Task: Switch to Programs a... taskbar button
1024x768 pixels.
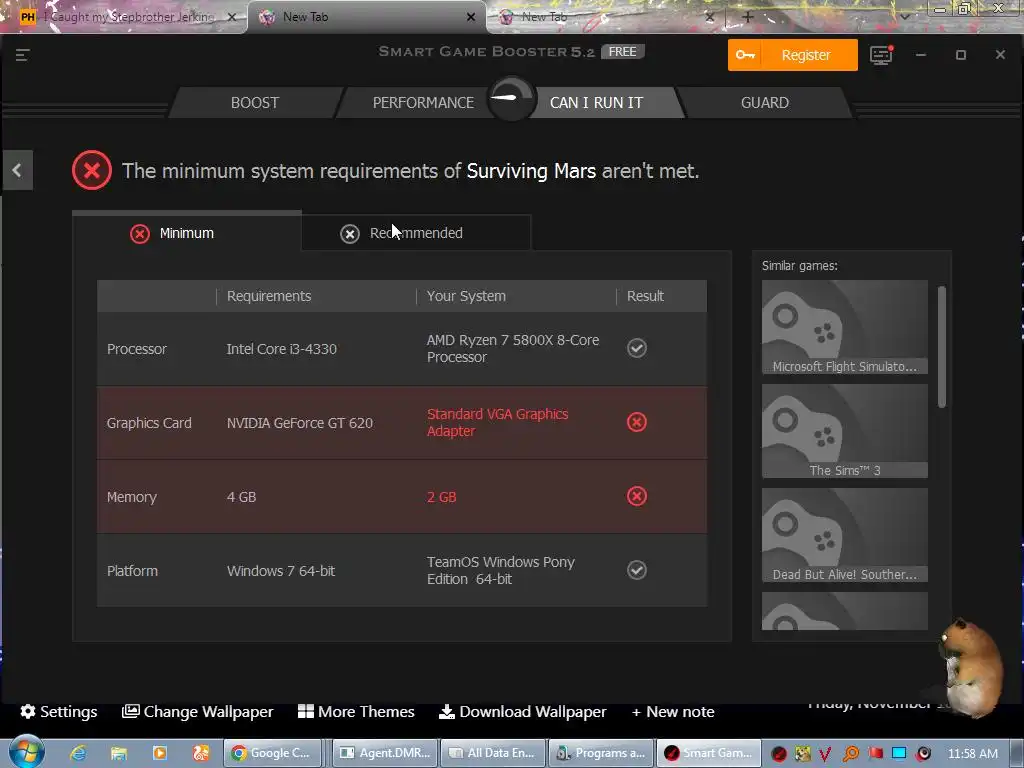Action: click(601, 753)
